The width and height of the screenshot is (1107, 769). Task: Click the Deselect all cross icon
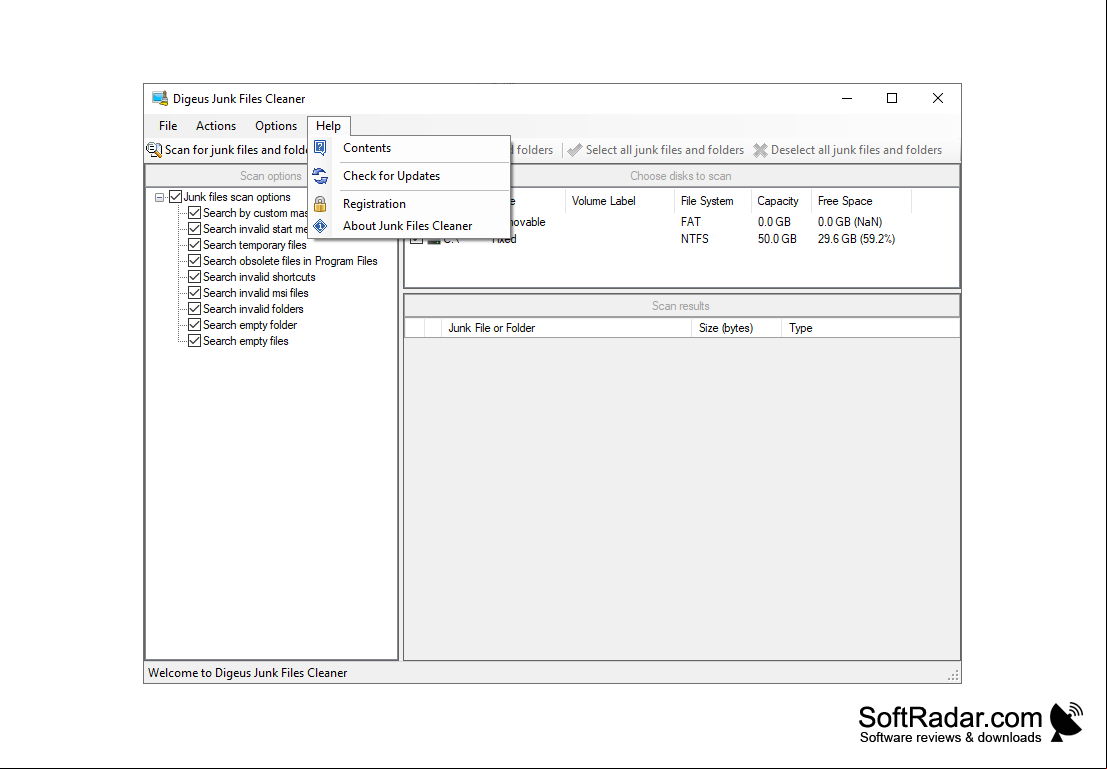point(760,150)
